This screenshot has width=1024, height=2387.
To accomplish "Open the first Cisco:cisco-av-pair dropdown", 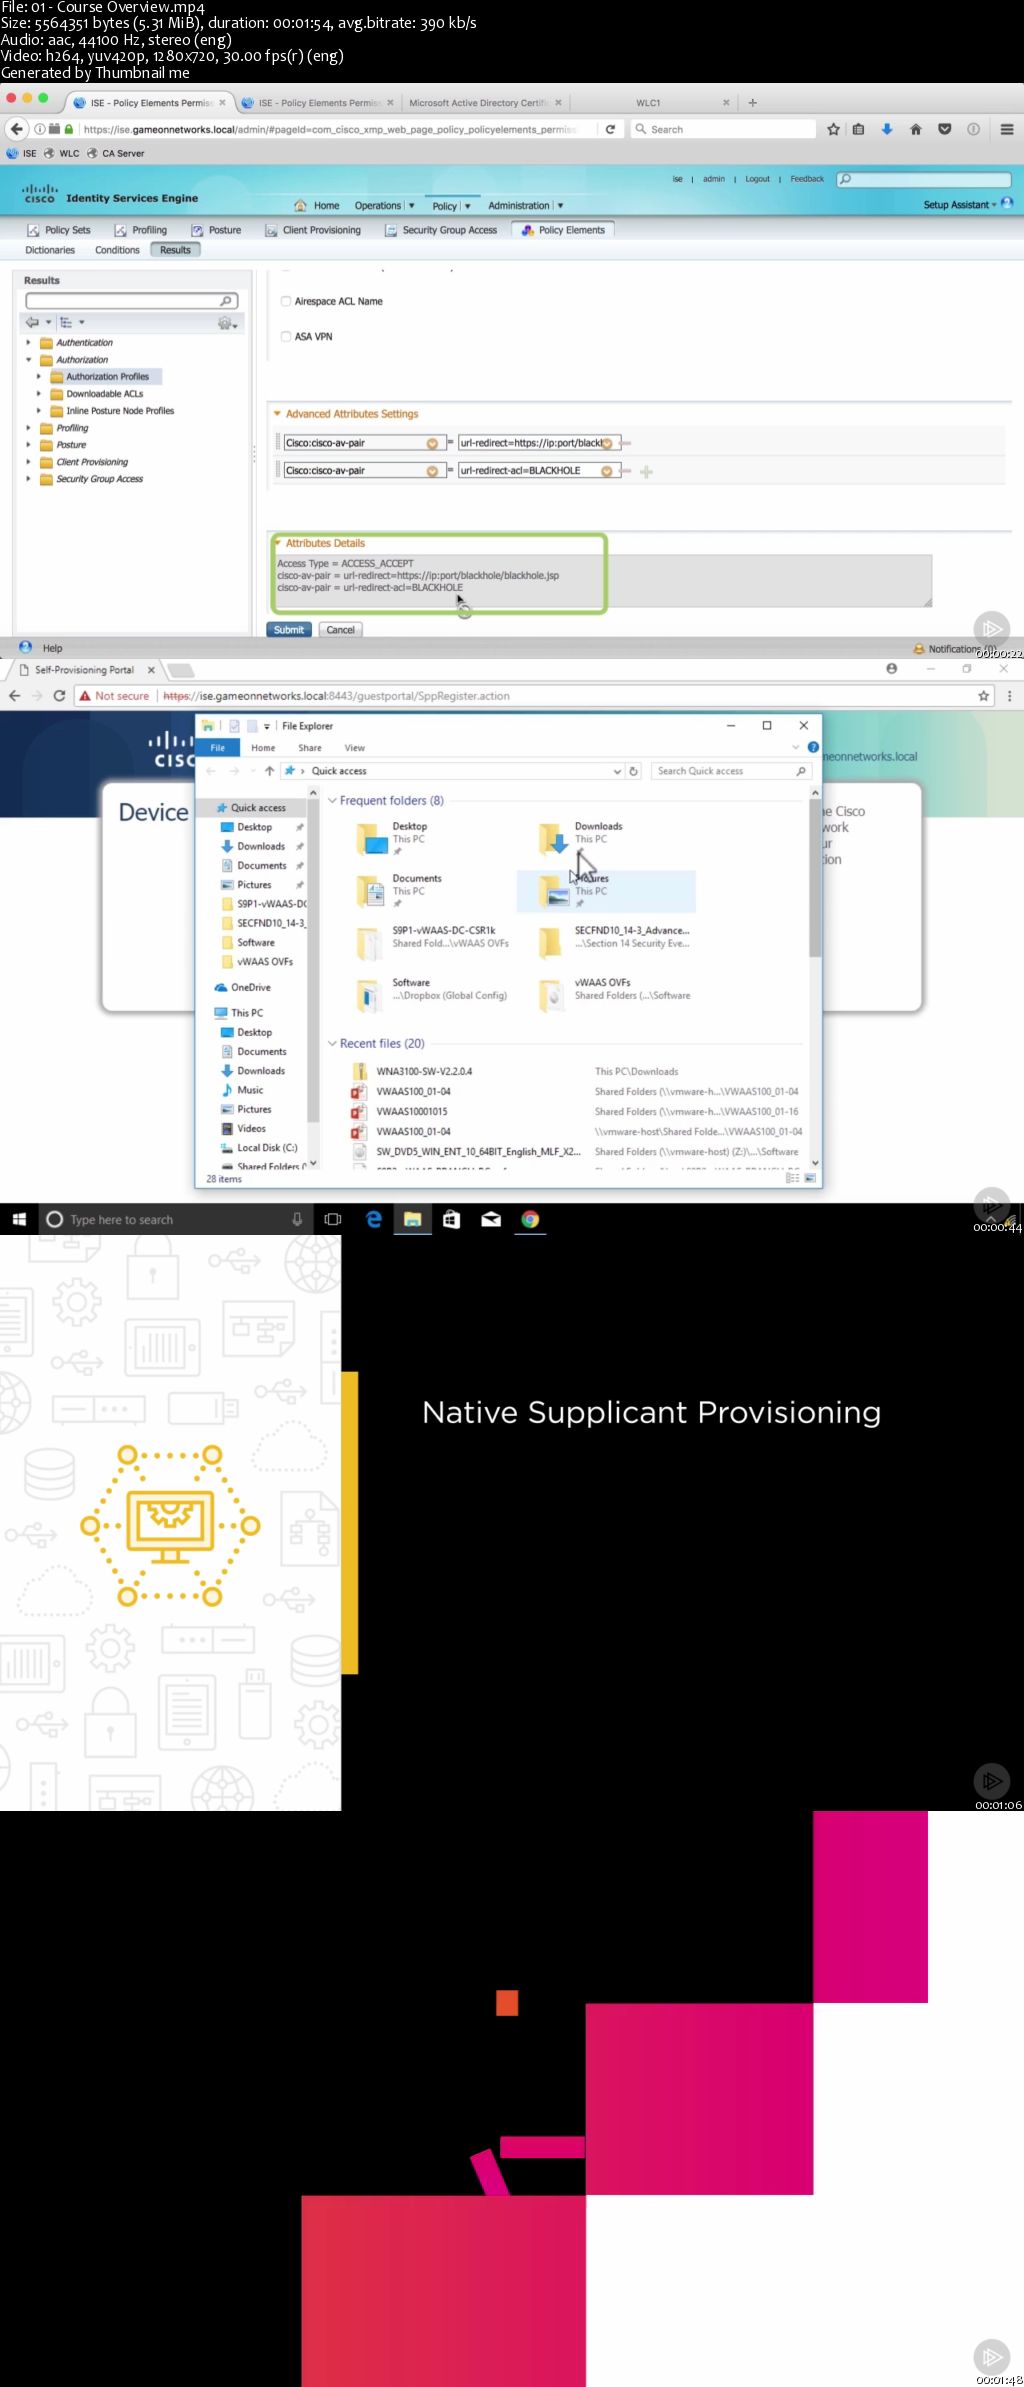I will [432, 443].
